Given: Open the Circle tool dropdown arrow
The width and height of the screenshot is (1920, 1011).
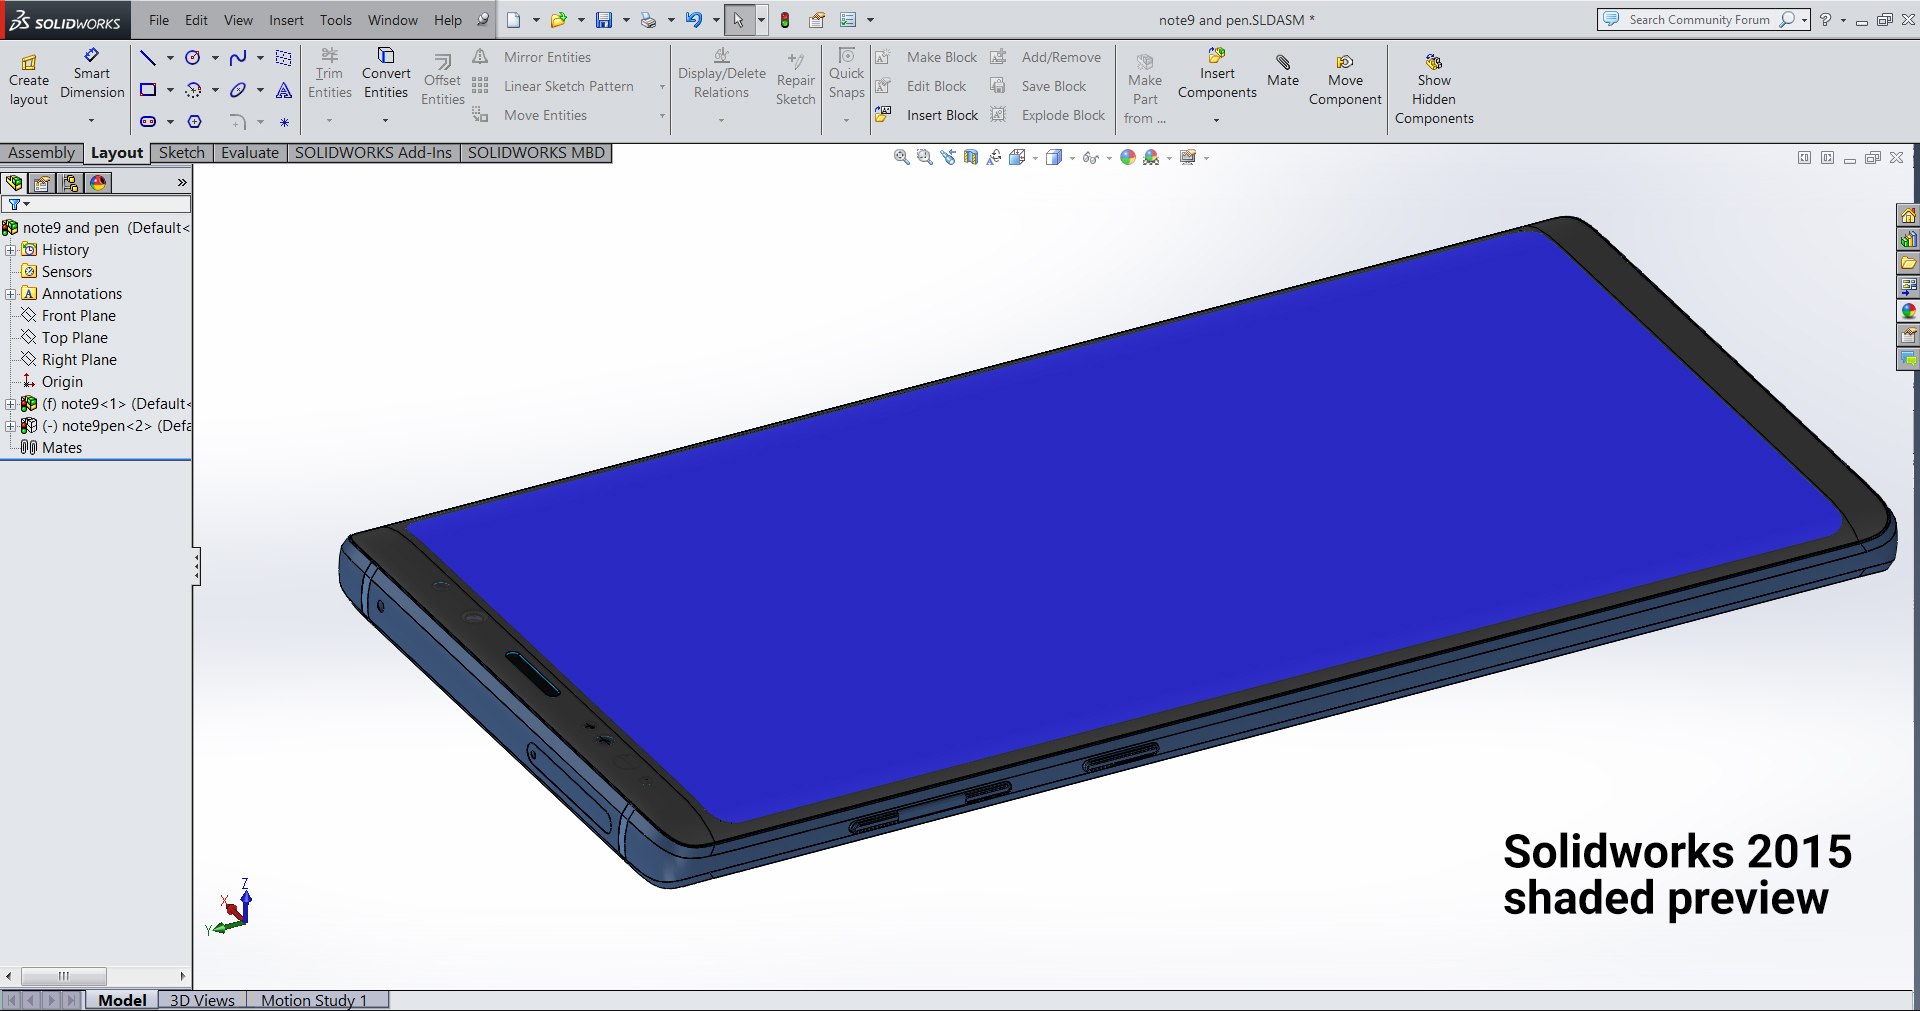Looking at the screenshot, I should coord(215,58).
